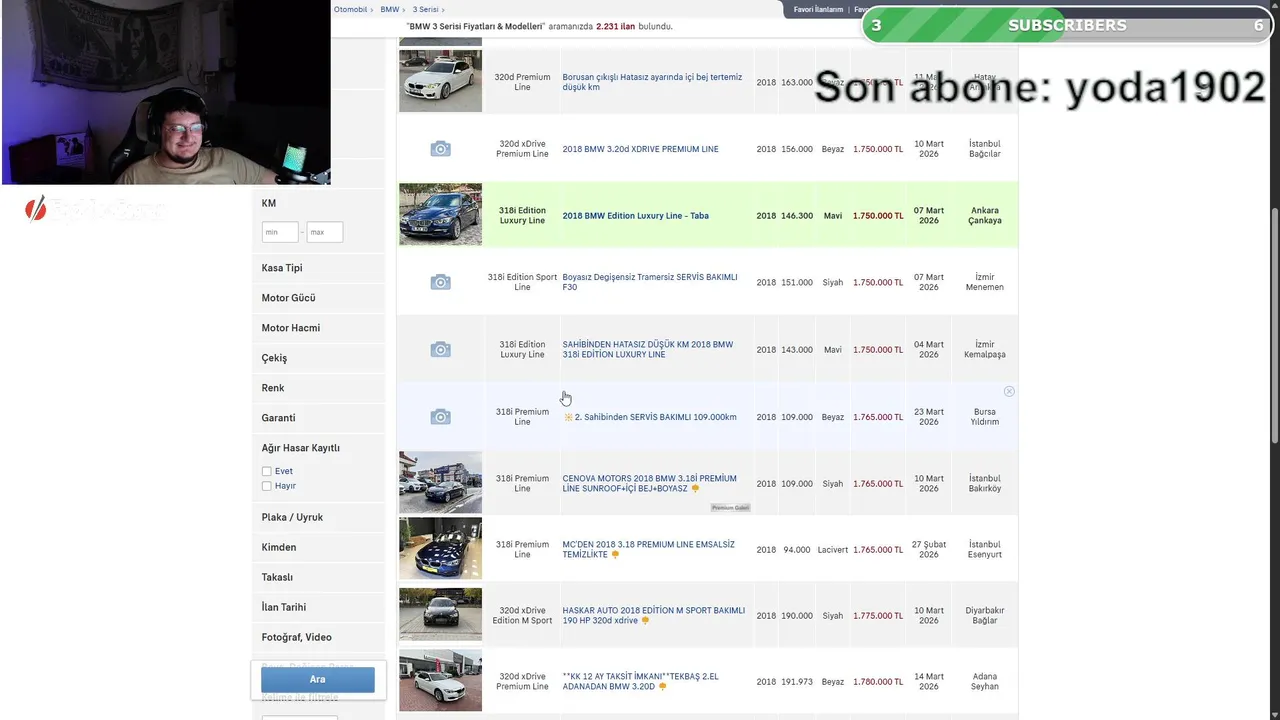Focus the KM max input field
This screenshot has height=720, width=1280.
(325, 232)
